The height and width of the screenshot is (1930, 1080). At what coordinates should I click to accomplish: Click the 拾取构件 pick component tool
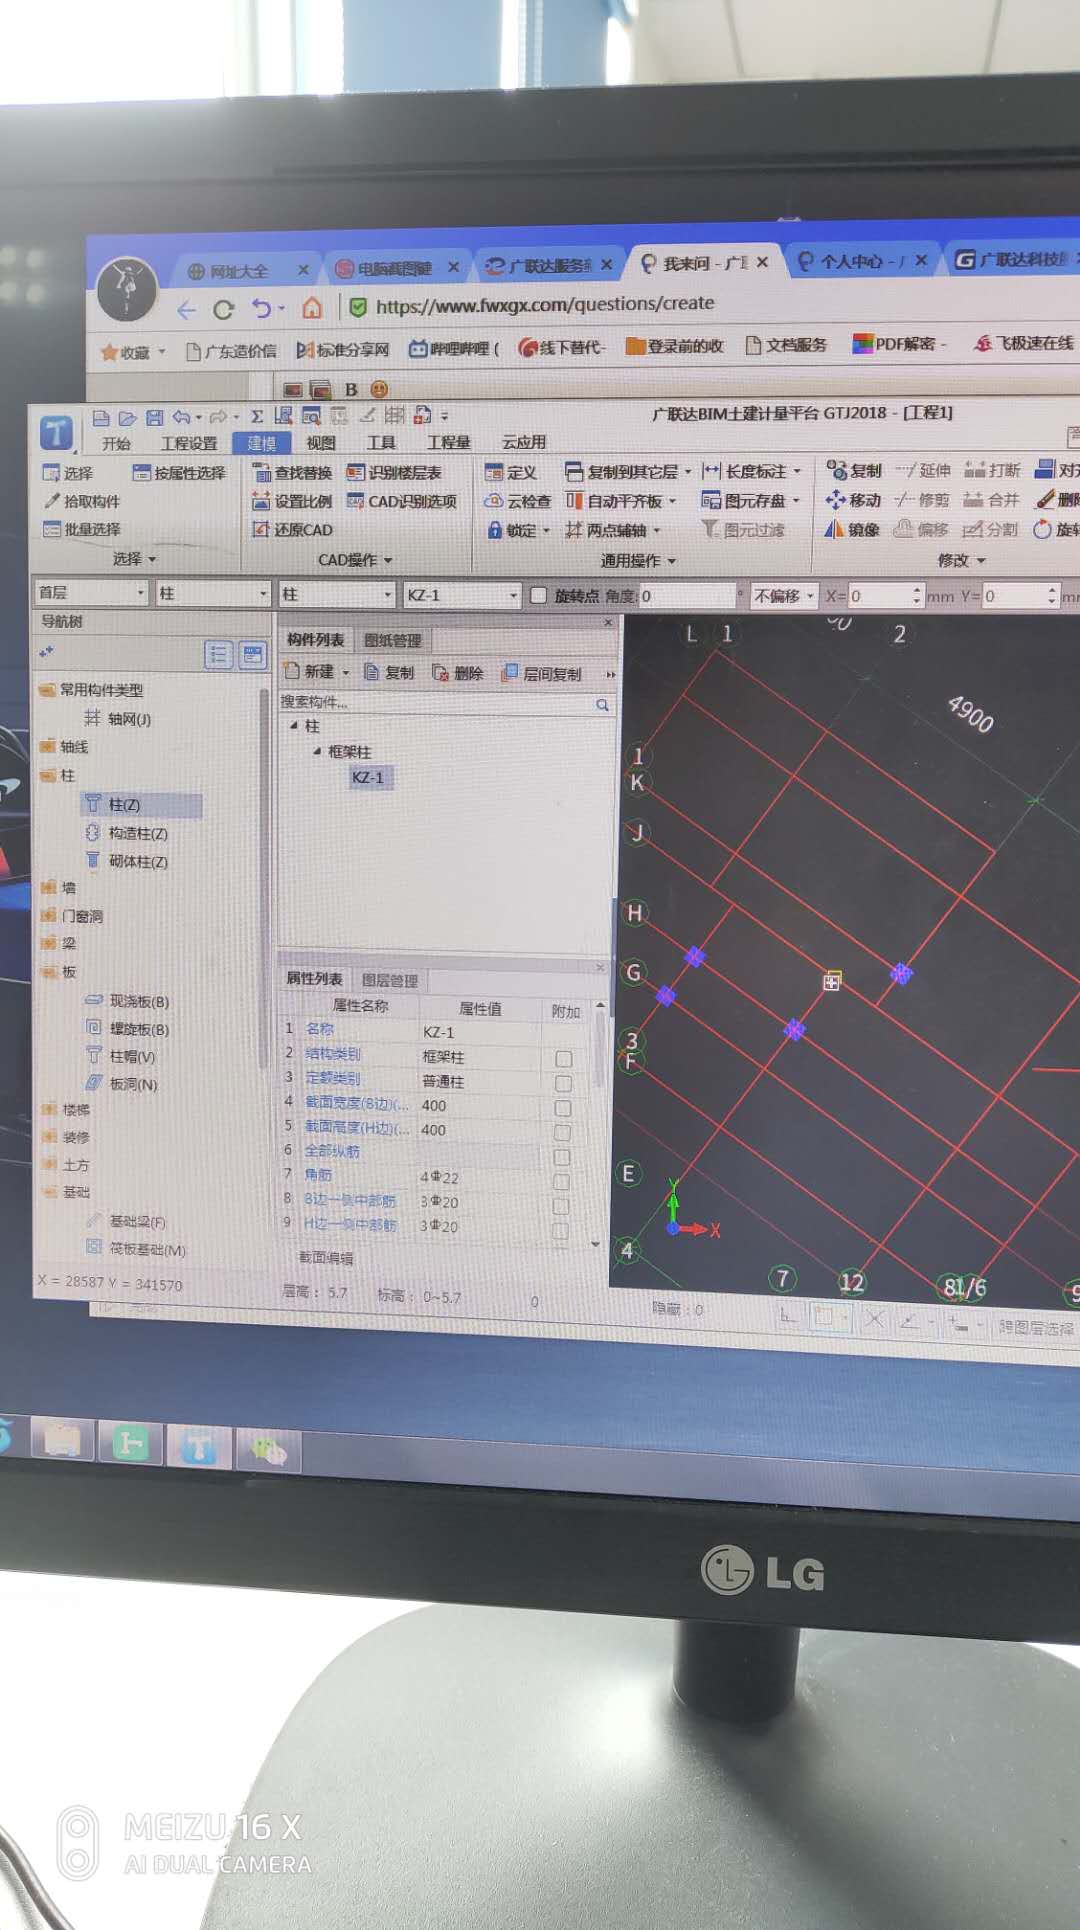81,501
